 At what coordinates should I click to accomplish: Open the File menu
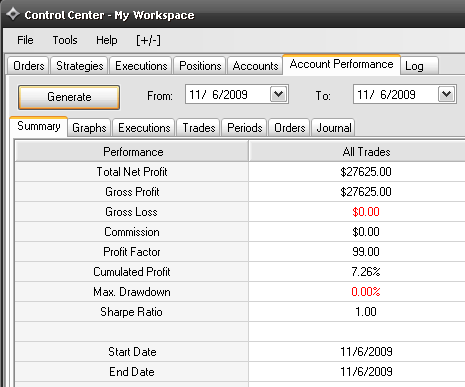click(x=25, y=40)
